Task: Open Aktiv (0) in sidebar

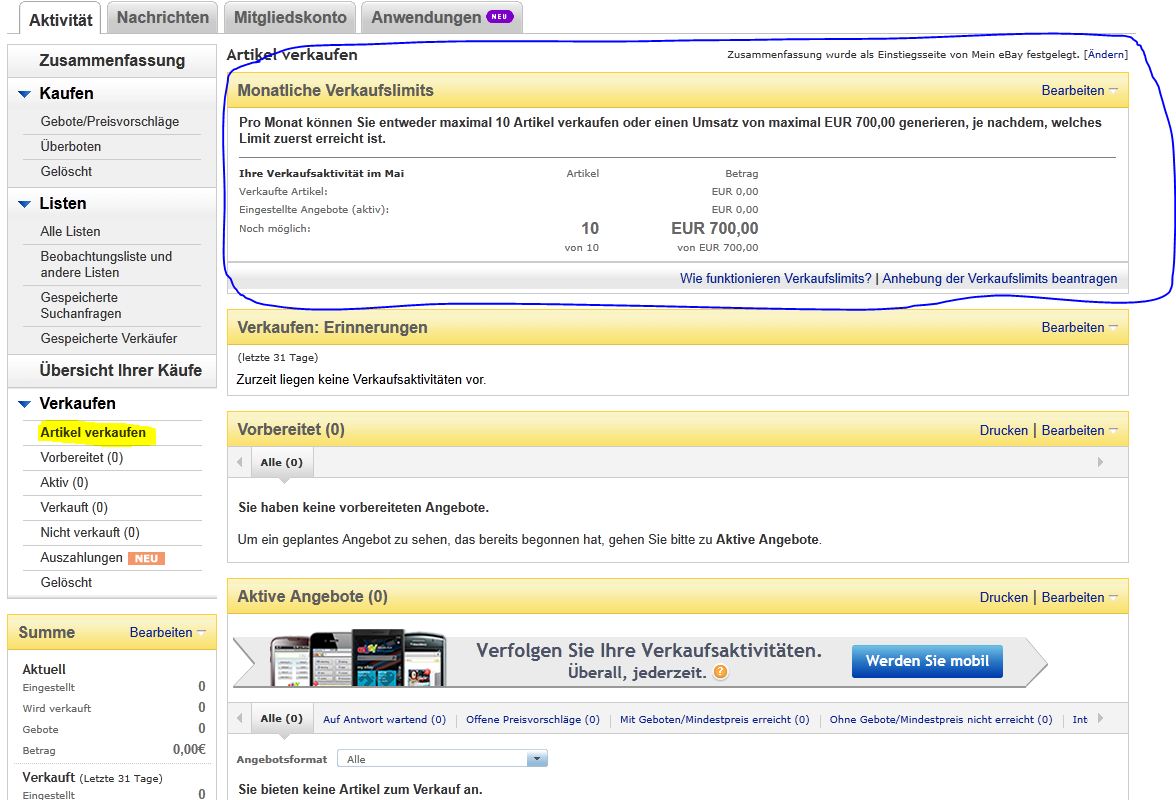Action: (x=64, y=482)
